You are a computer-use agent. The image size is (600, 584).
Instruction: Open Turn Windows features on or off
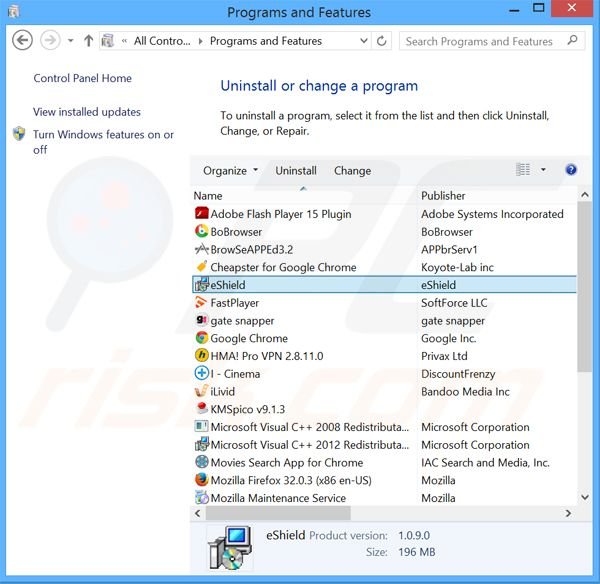click(x=103, y=142)
